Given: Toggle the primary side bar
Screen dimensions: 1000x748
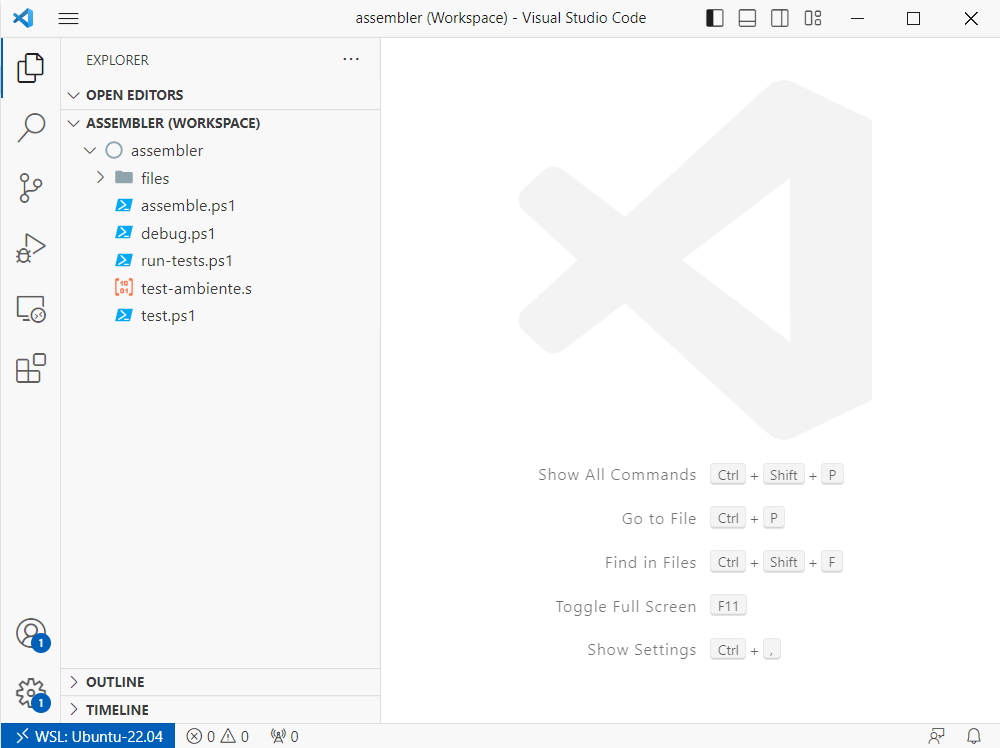Looking at the screenshot, I should [715, 18].
